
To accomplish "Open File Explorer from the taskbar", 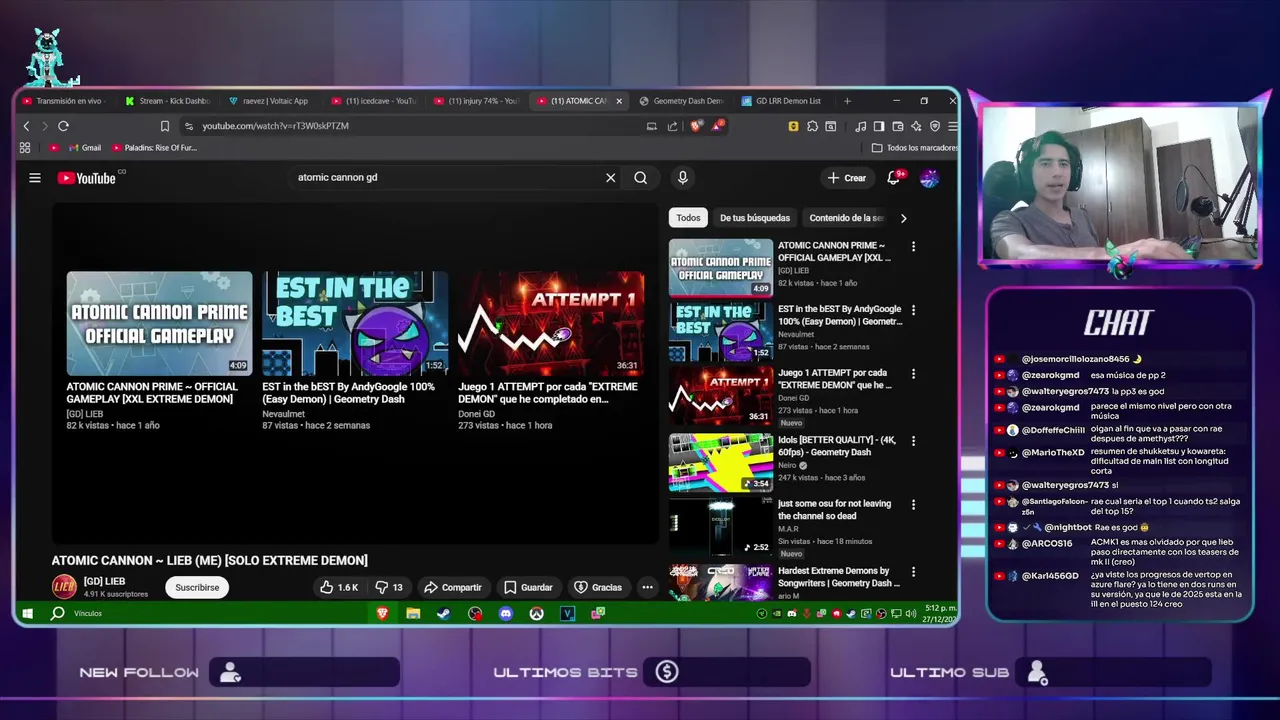I will click(413, 613).
